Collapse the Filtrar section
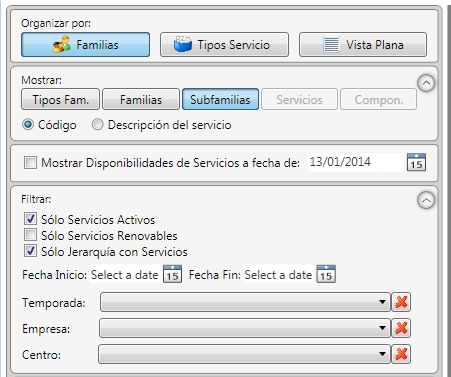Screen dimensions: 451x377 (x=426, y=200)
